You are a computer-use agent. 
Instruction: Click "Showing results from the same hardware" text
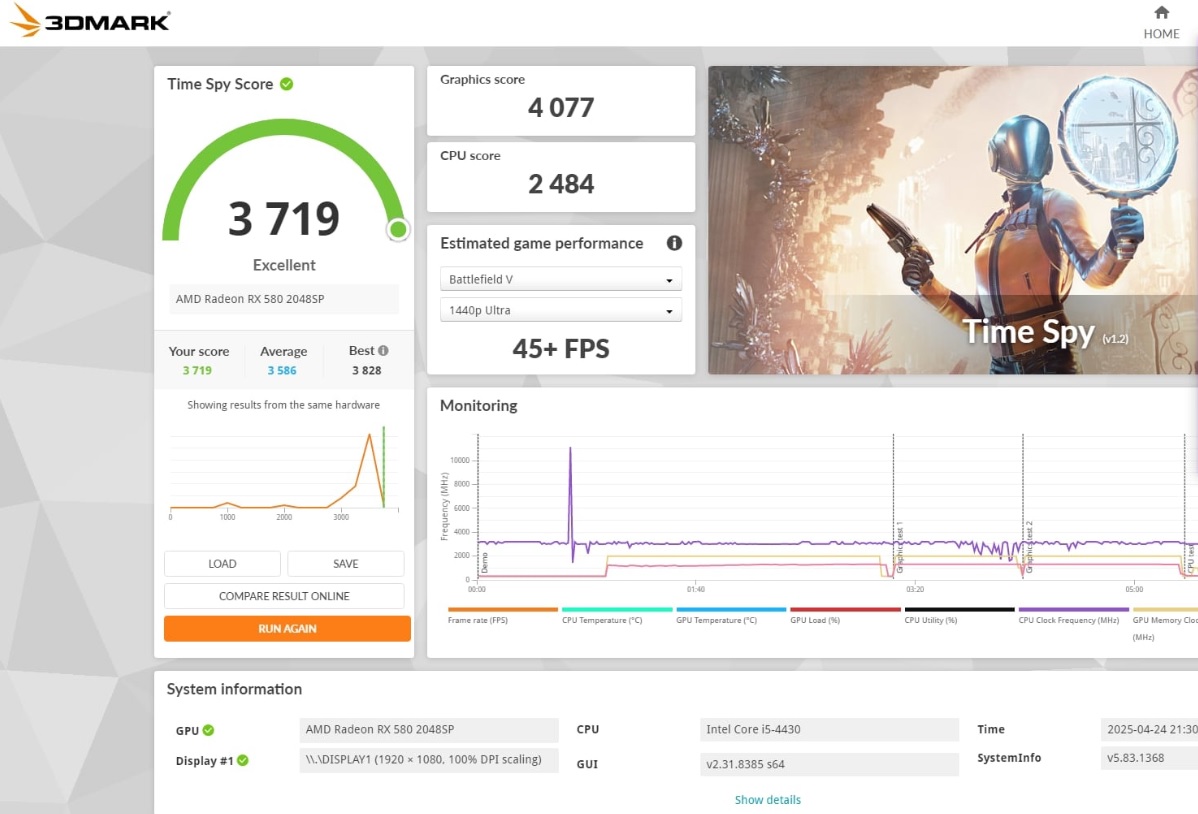click(283, 405)
